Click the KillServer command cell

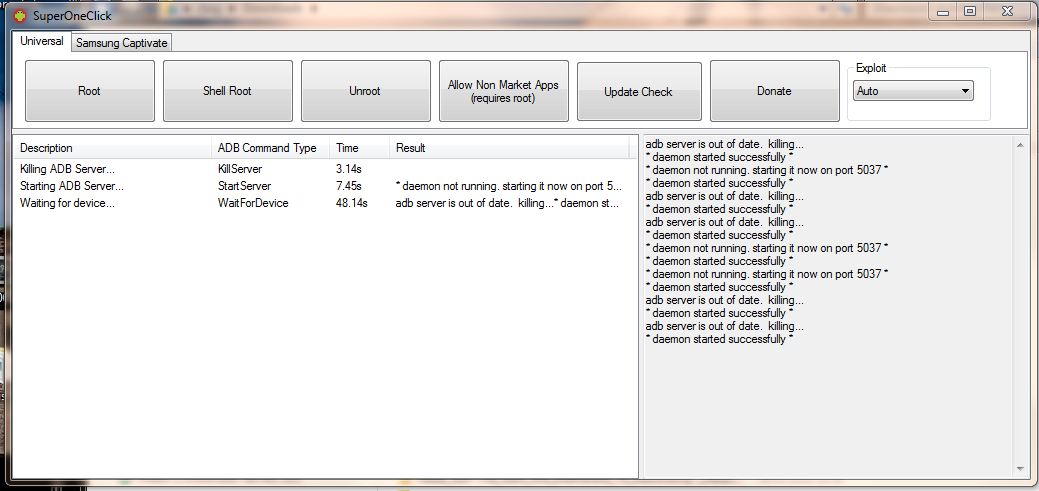point(240,169)
